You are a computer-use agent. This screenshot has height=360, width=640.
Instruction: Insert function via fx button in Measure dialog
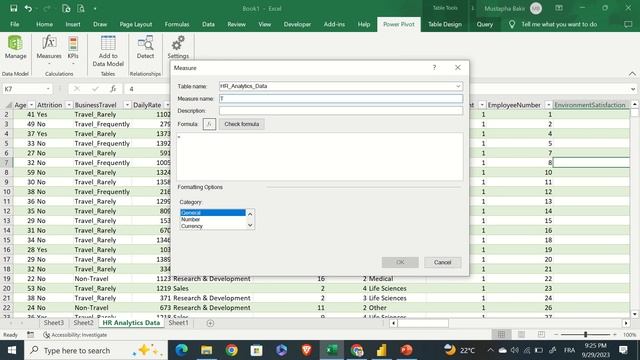tap(209, 124)
